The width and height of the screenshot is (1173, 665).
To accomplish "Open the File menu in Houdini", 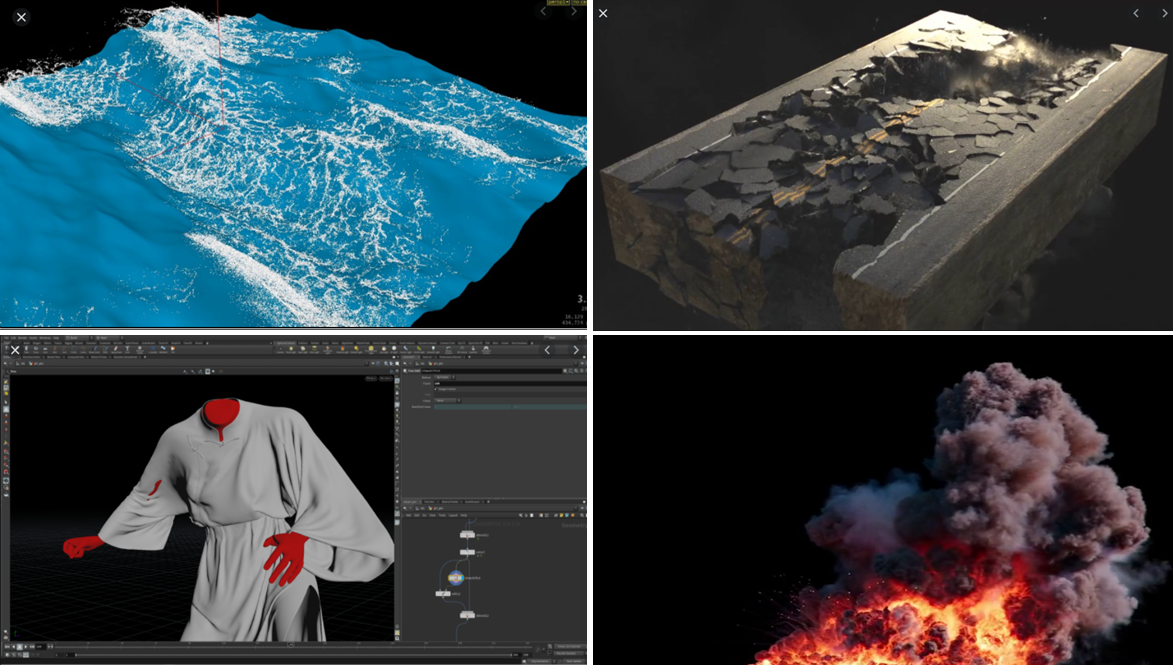I will point(6,339).
